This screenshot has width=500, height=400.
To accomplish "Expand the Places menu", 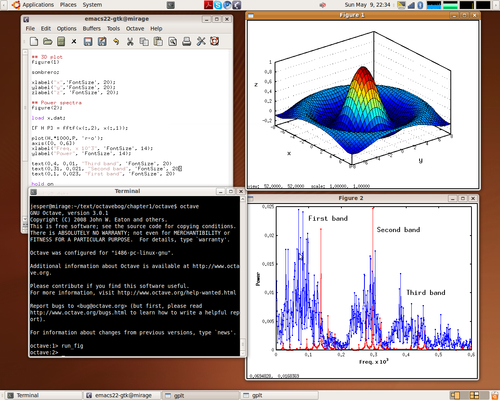I will point(68,5).
